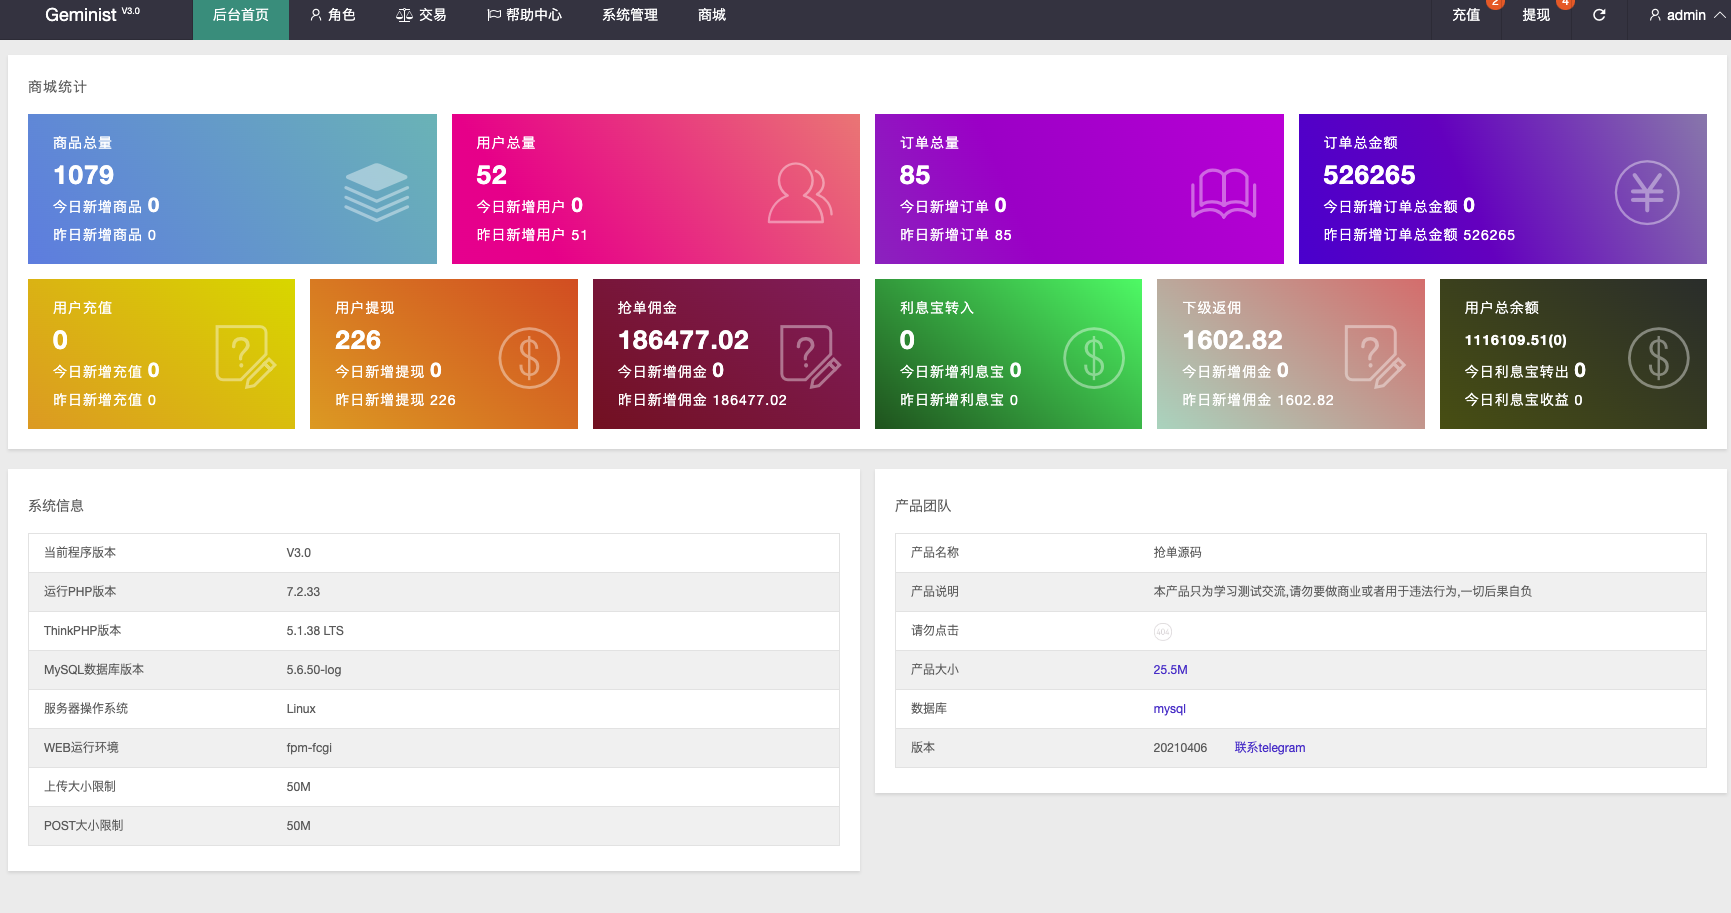This screenshot has height=913, width=1731.
Task: Click the layers icon on 商品总量 card
Action: click(376, 192)
